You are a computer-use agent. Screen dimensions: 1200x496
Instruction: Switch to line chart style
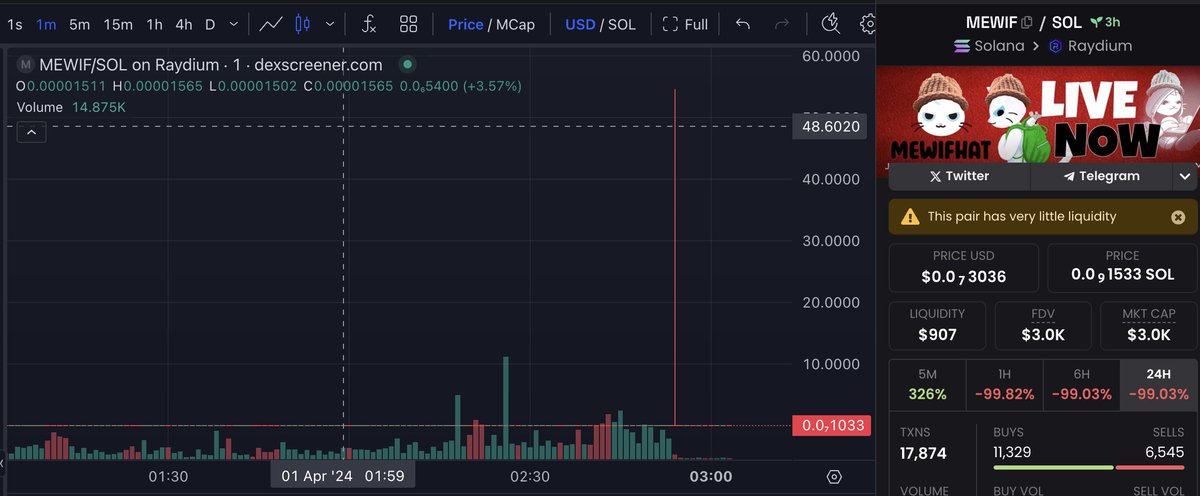pyautogui.click(x=270, y=24)
